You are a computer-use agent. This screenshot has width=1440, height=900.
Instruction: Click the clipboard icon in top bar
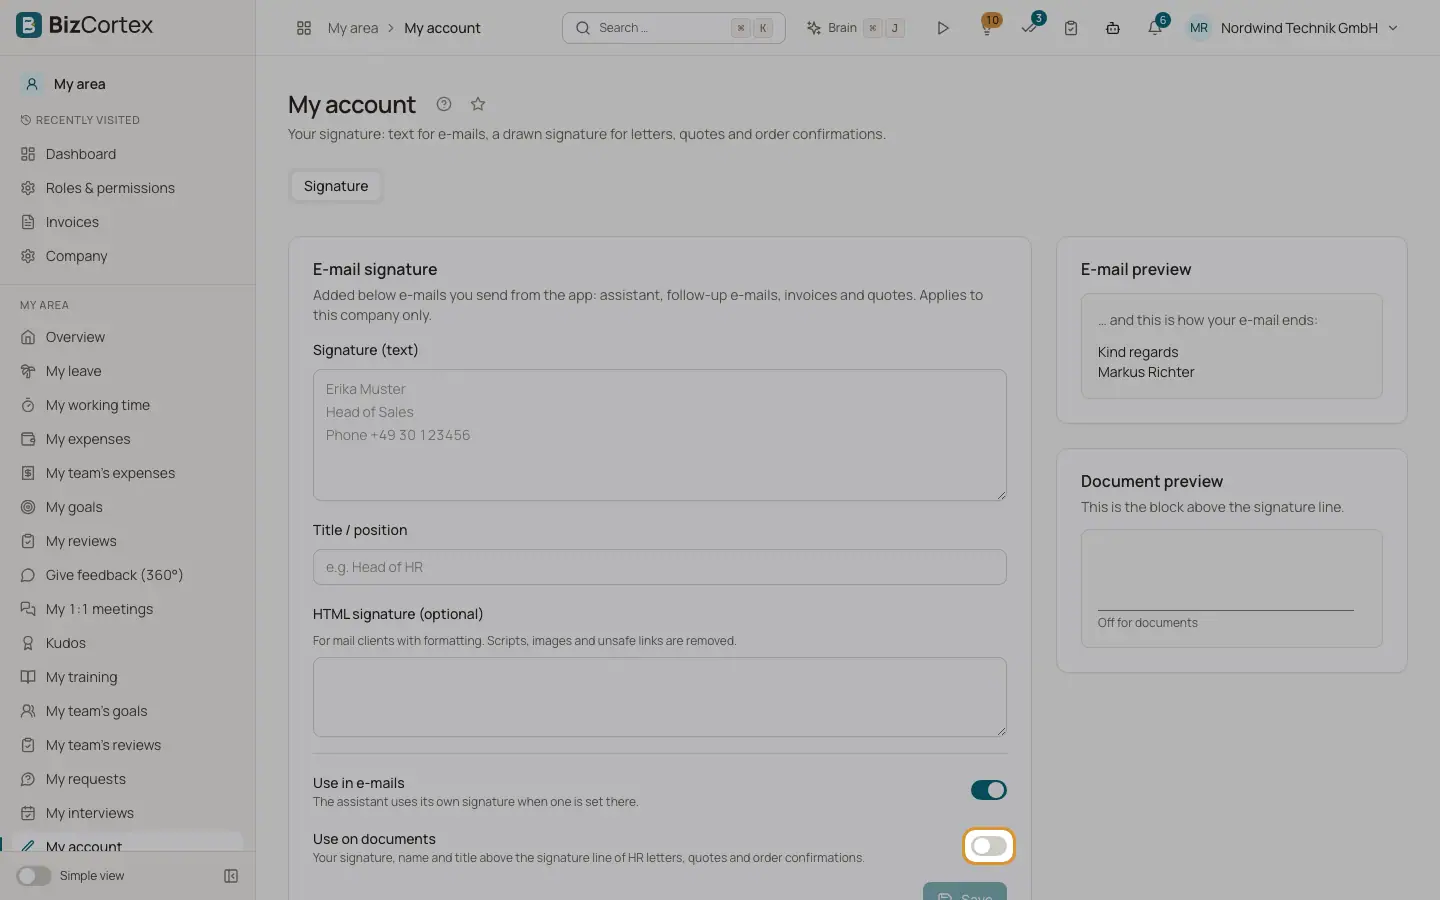(x=1071, y=28)
